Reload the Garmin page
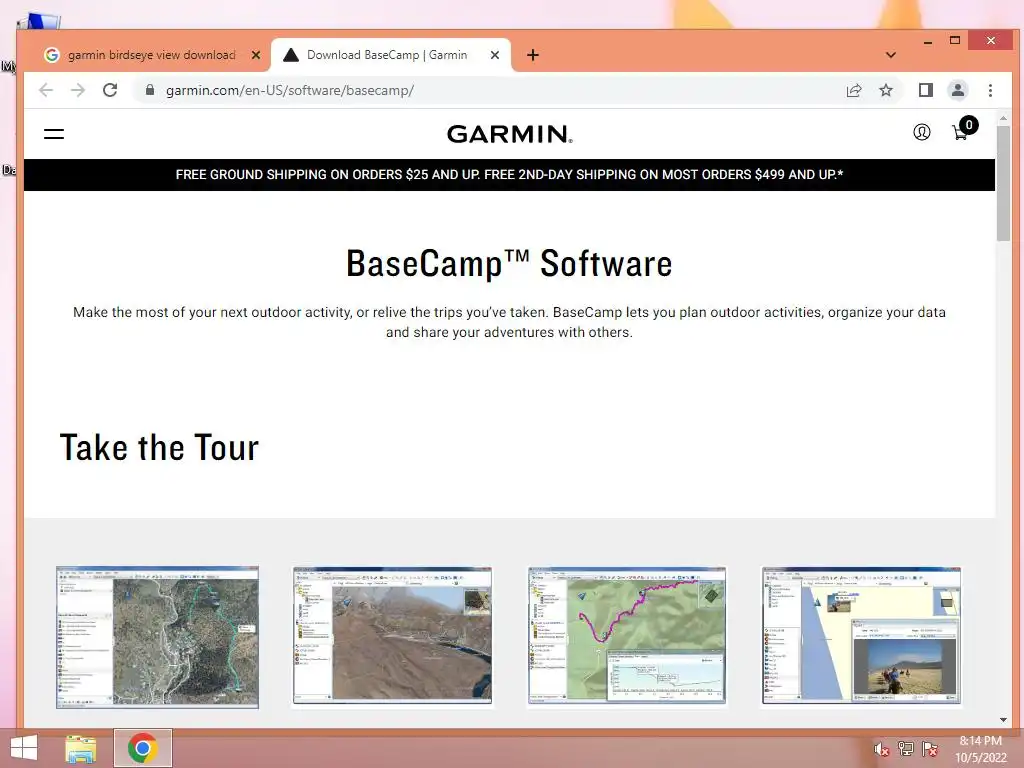Viewport: 1024px width, 768px height. 110,90
